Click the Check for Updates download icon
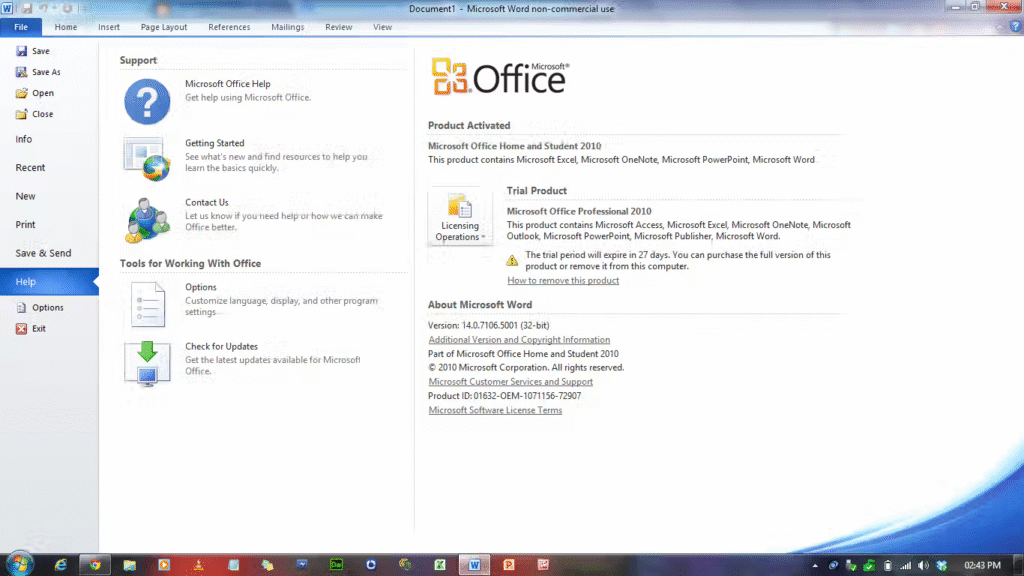Image resolution: width=1024 pixels, height=576 pixels. [147, 363]
